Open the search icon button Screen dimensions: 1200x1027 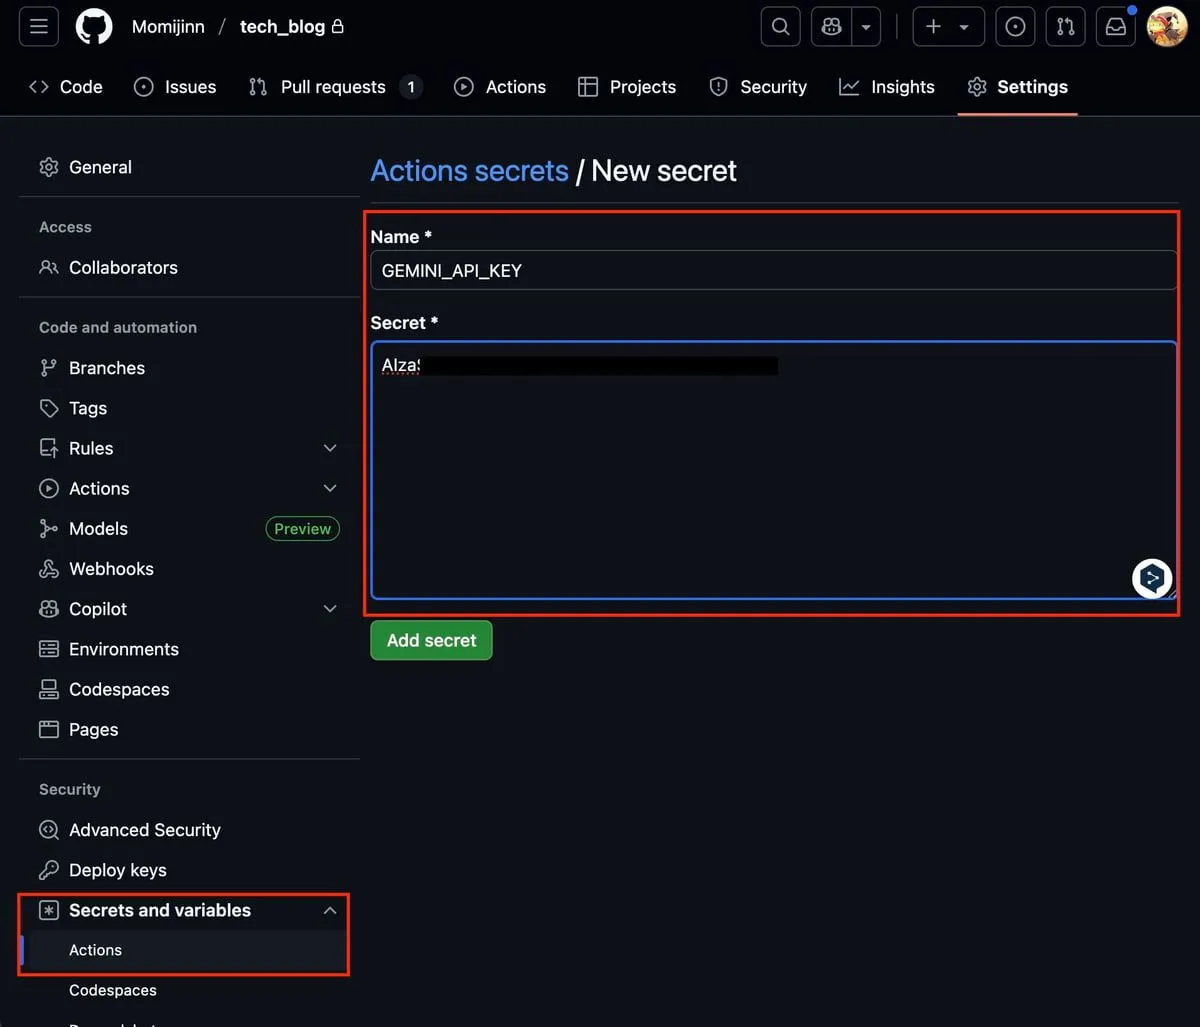tap(780, 27)
